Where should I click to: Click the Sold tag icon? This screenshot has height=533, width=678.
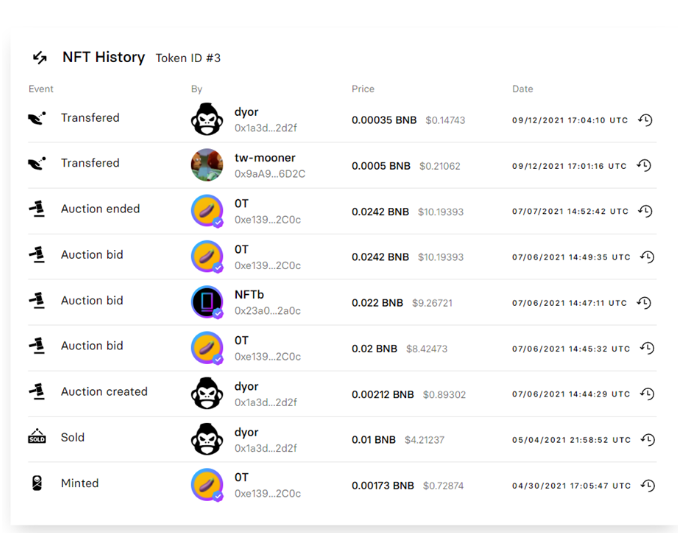tap(36, 437)
